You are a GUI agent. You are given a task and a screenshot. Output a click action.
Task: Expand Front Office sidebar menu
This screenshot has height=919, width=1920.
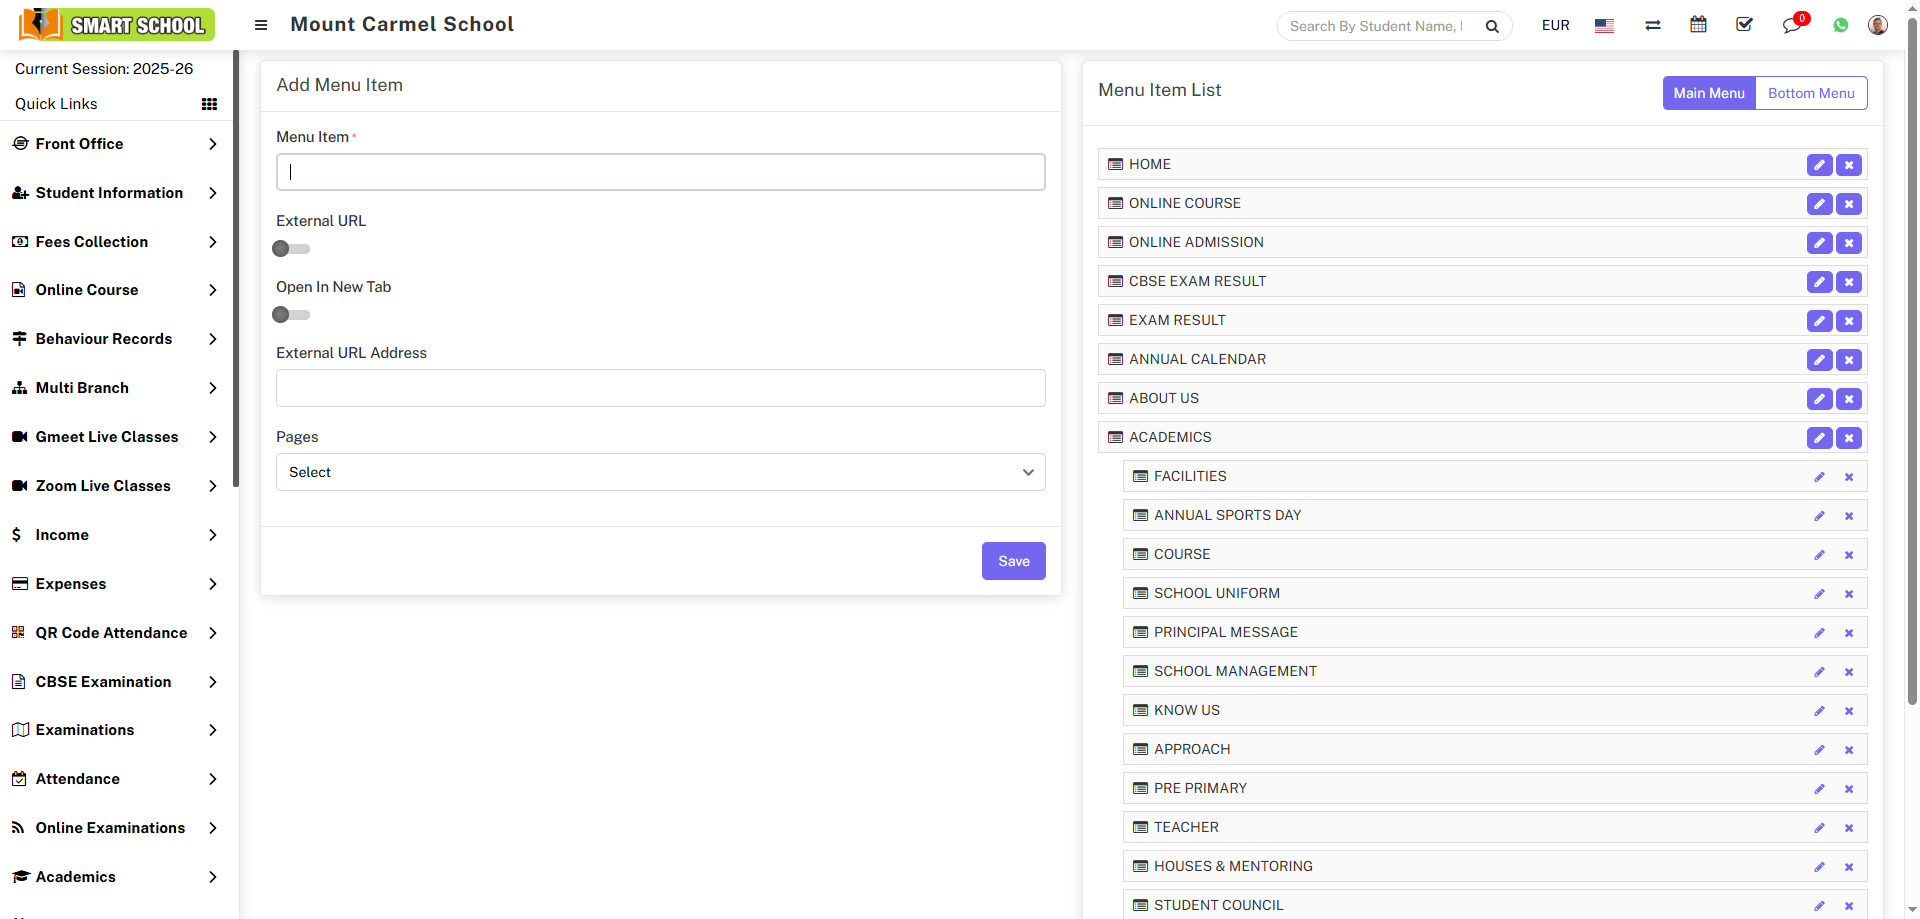tap(116, 144)
